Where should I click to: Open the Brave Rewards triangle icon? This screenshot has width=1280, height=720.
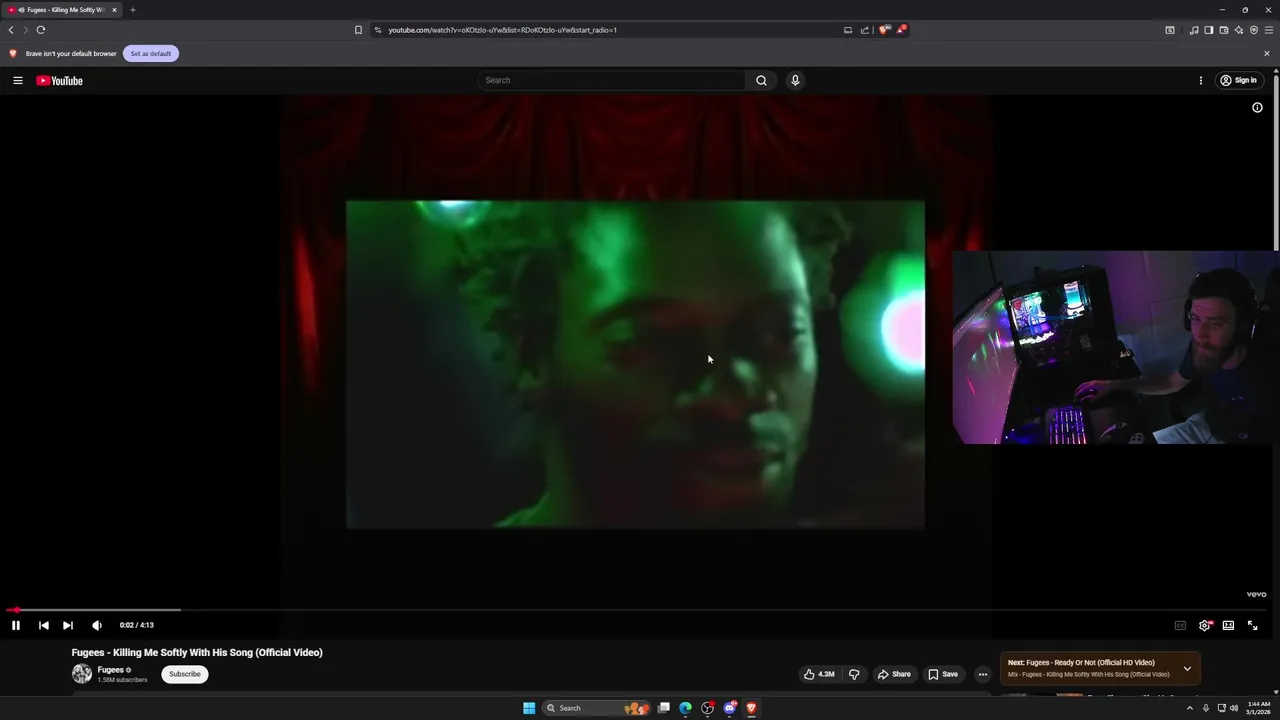point(901,30)
